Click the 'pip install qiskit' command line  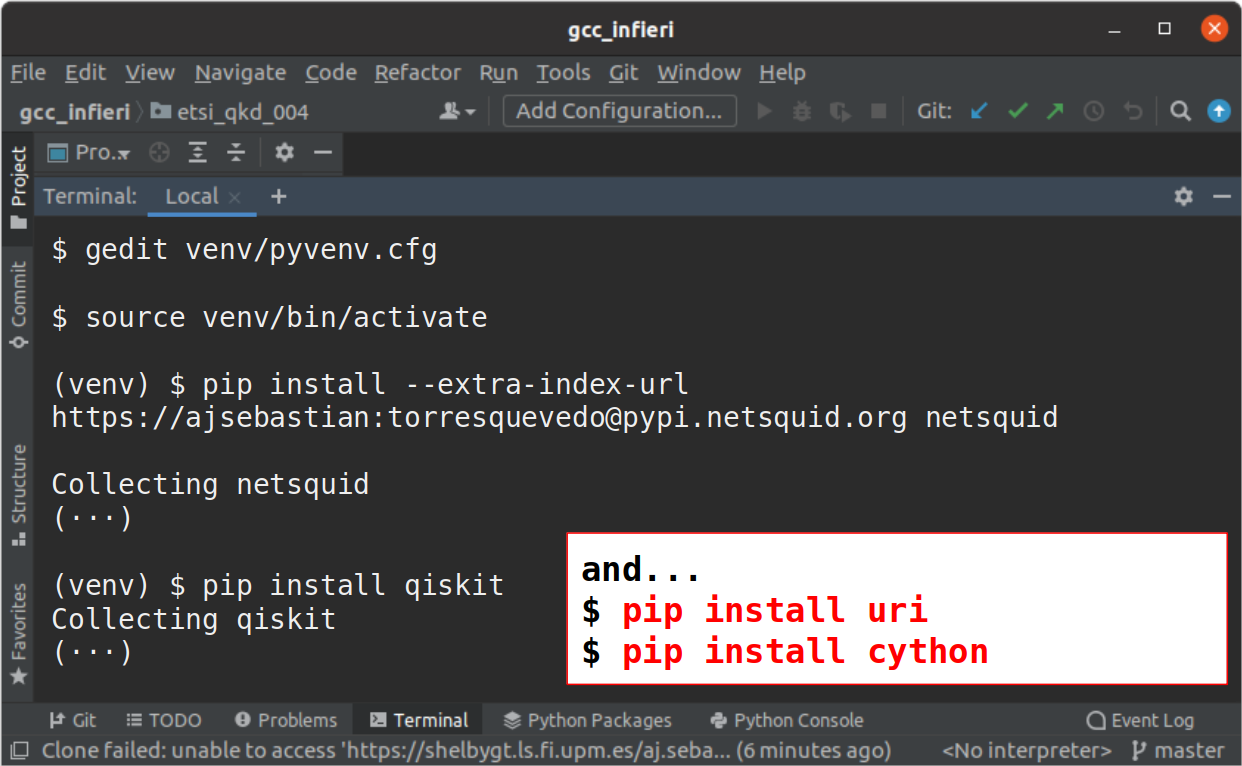pyautogui.click(x=278, y=584)
